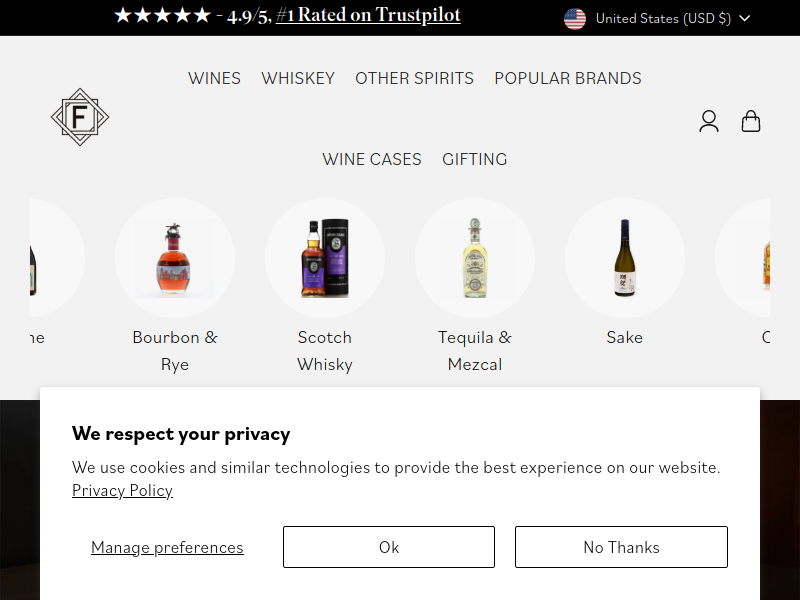
Task: Expand the country currency dropdown chevron
Action: coord(745,18)
